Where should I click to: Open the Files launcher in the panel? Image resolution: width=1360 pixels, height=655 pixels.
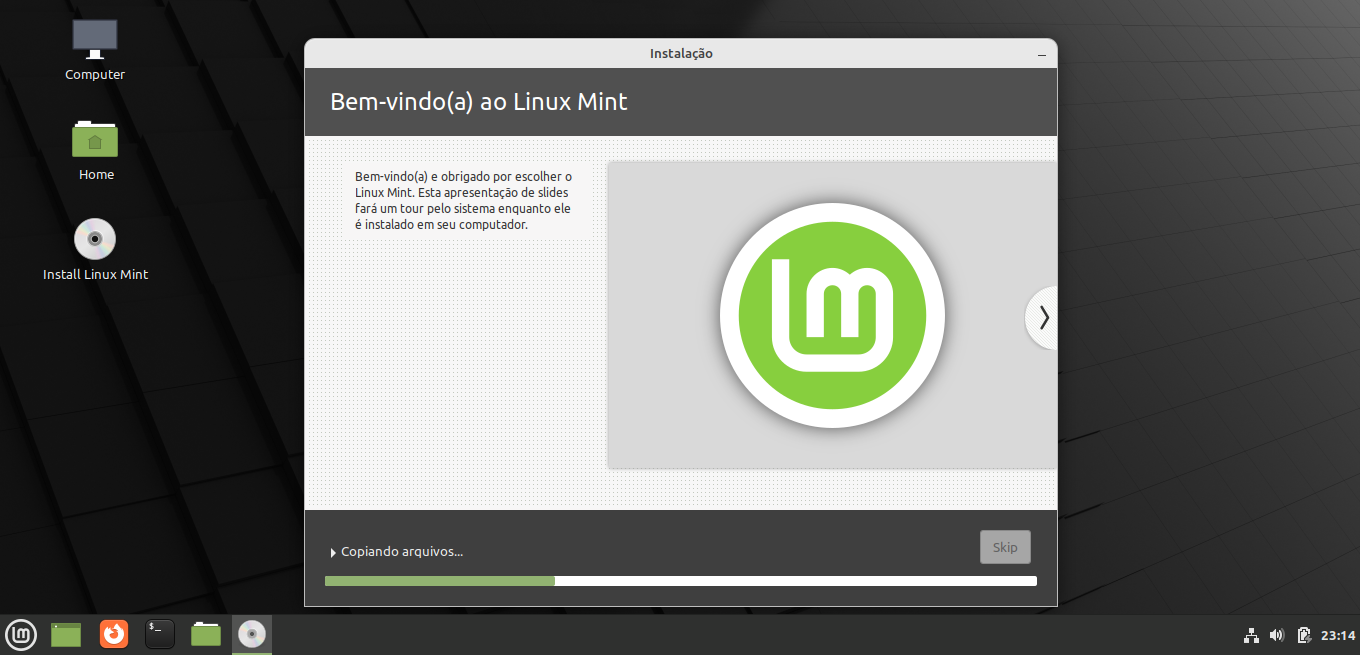[206, 634]
